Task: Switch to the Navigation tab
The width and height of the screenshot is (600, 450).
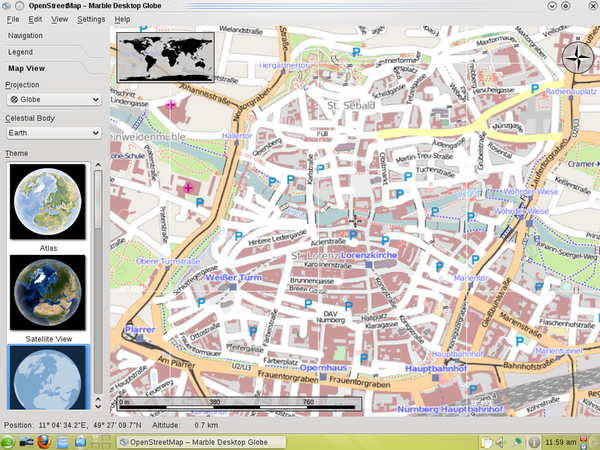Action: tap(25, 36)
